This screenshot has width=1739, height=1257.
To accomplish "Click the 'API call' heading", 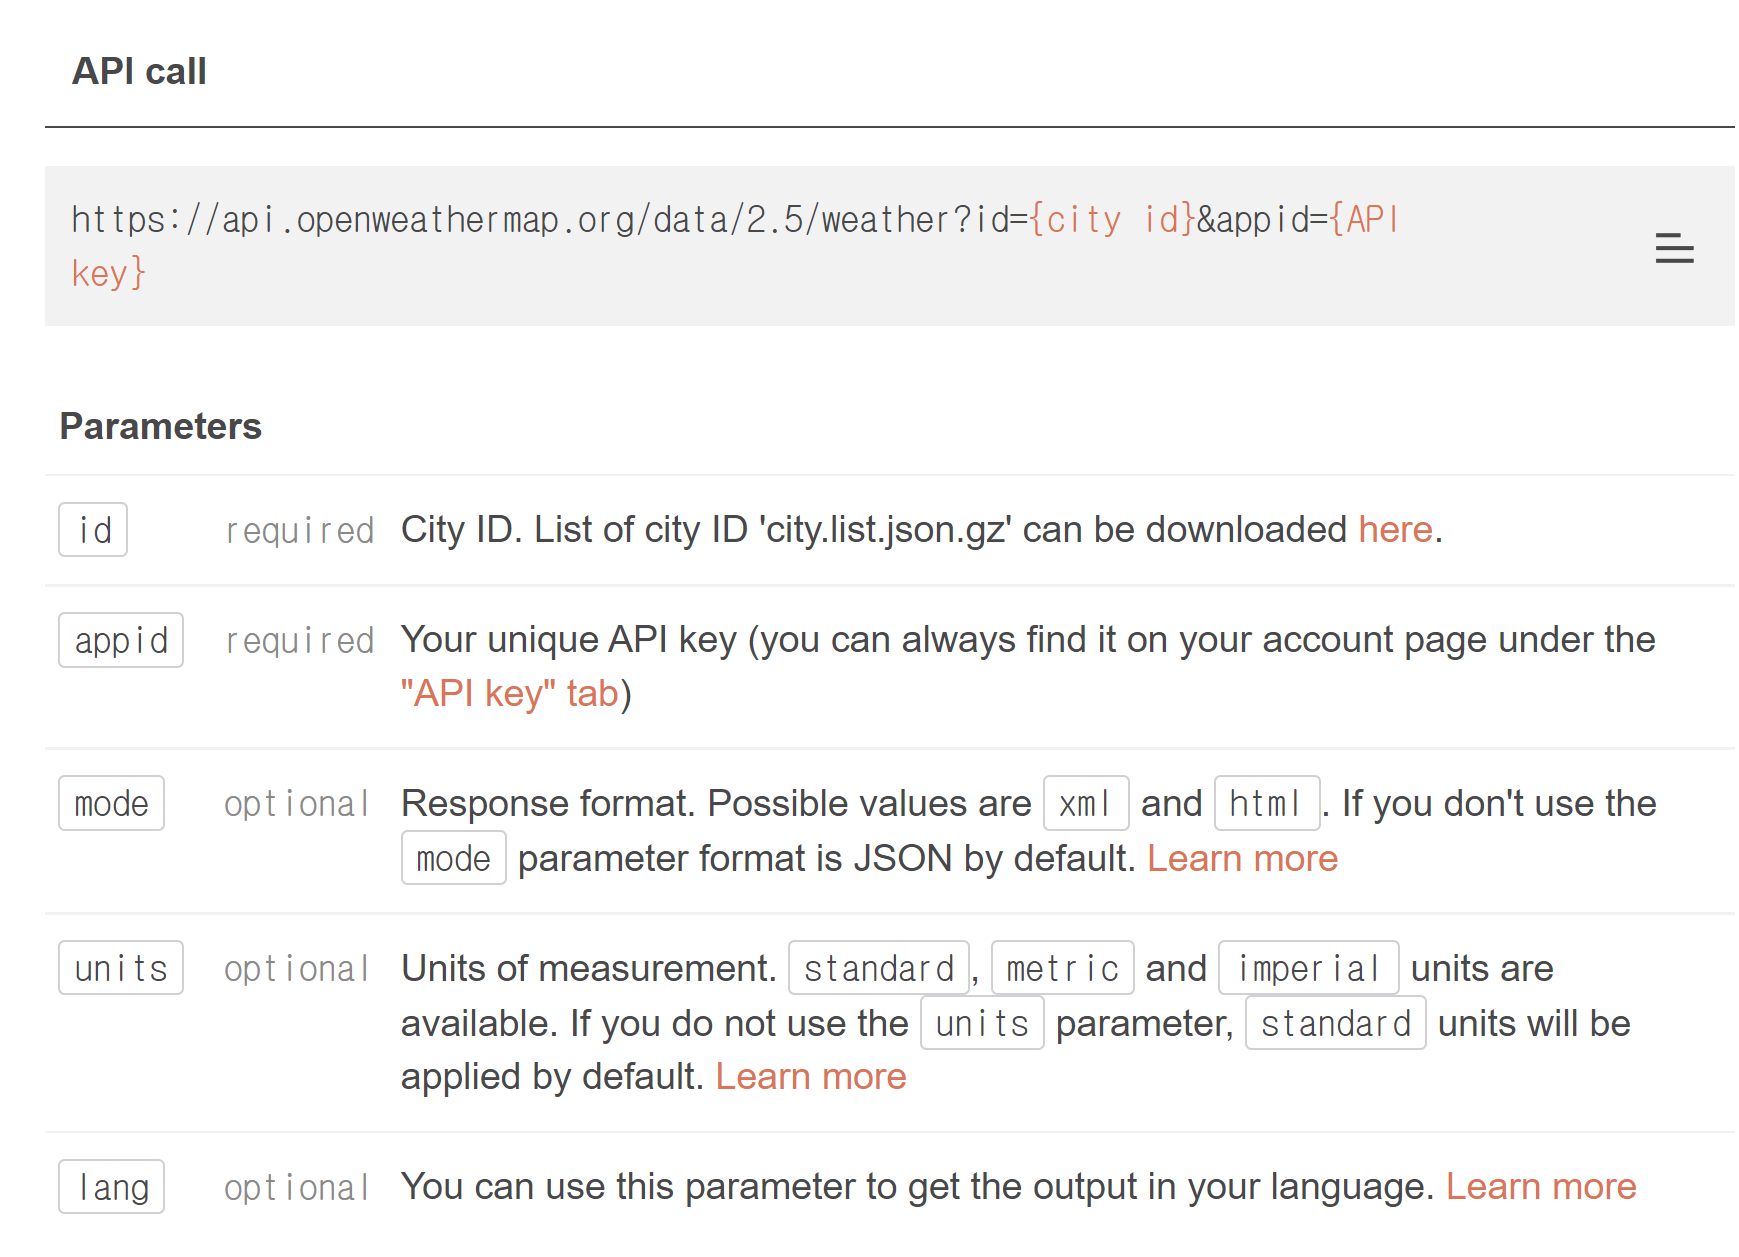I will pyautogui.click(x=139, y=72).
